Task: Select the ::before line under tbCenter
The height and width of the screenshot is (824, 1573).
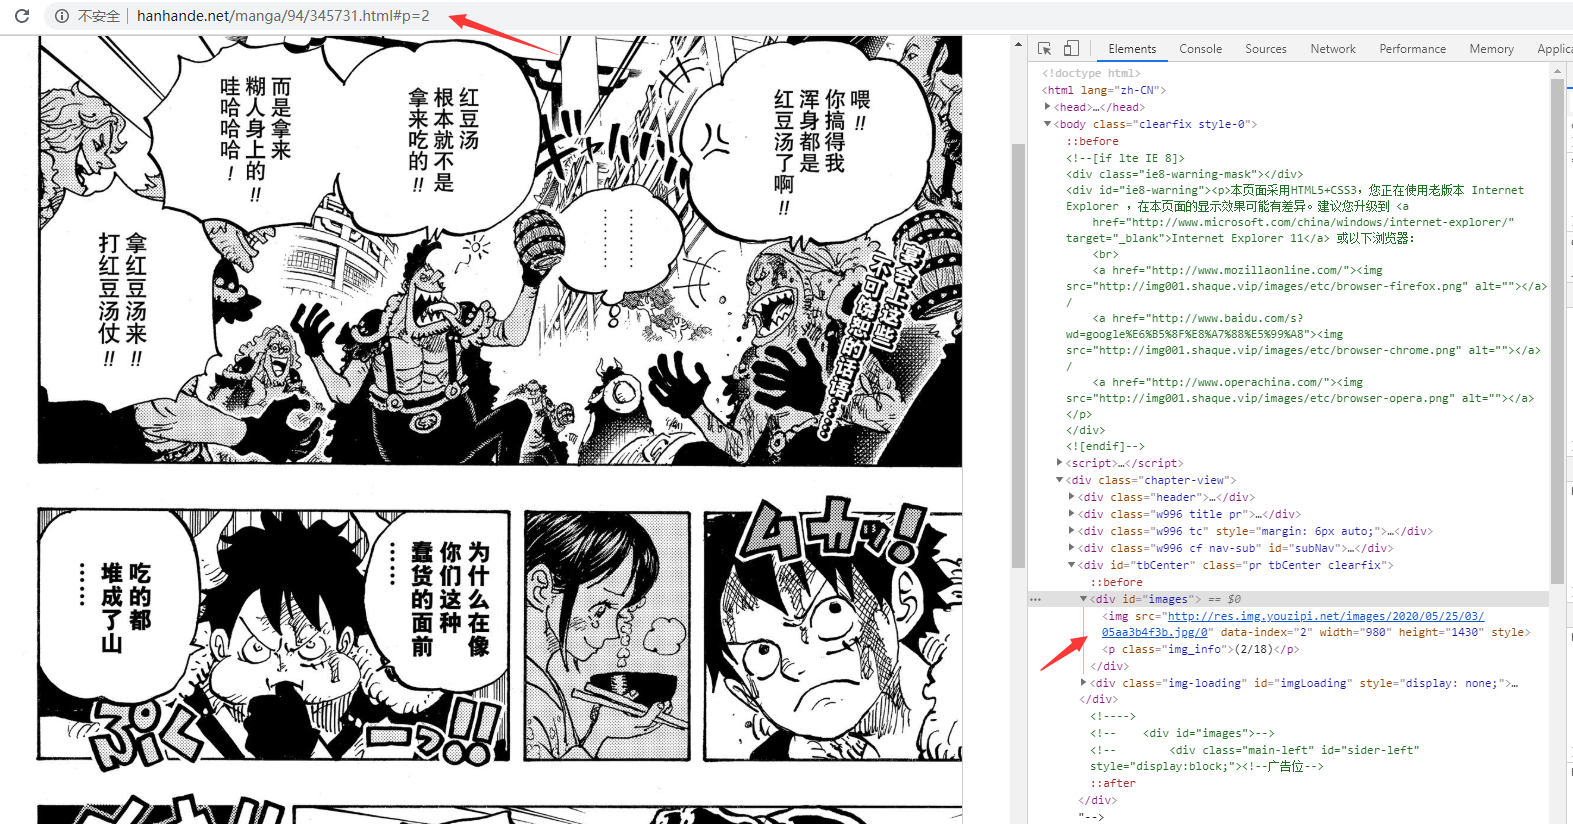Action: coord(1116,582)
